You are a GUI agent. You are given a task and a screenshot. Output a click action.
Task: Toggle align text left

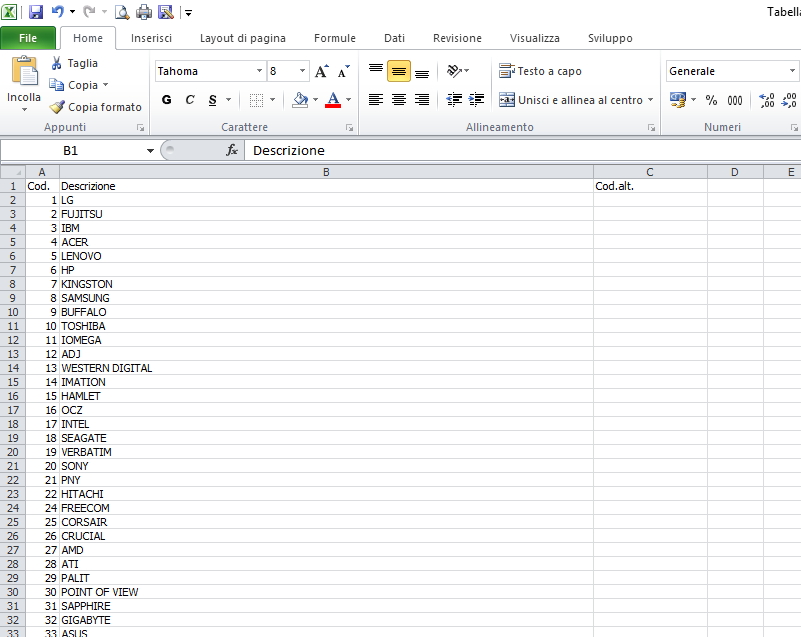[x=376, y=100]
